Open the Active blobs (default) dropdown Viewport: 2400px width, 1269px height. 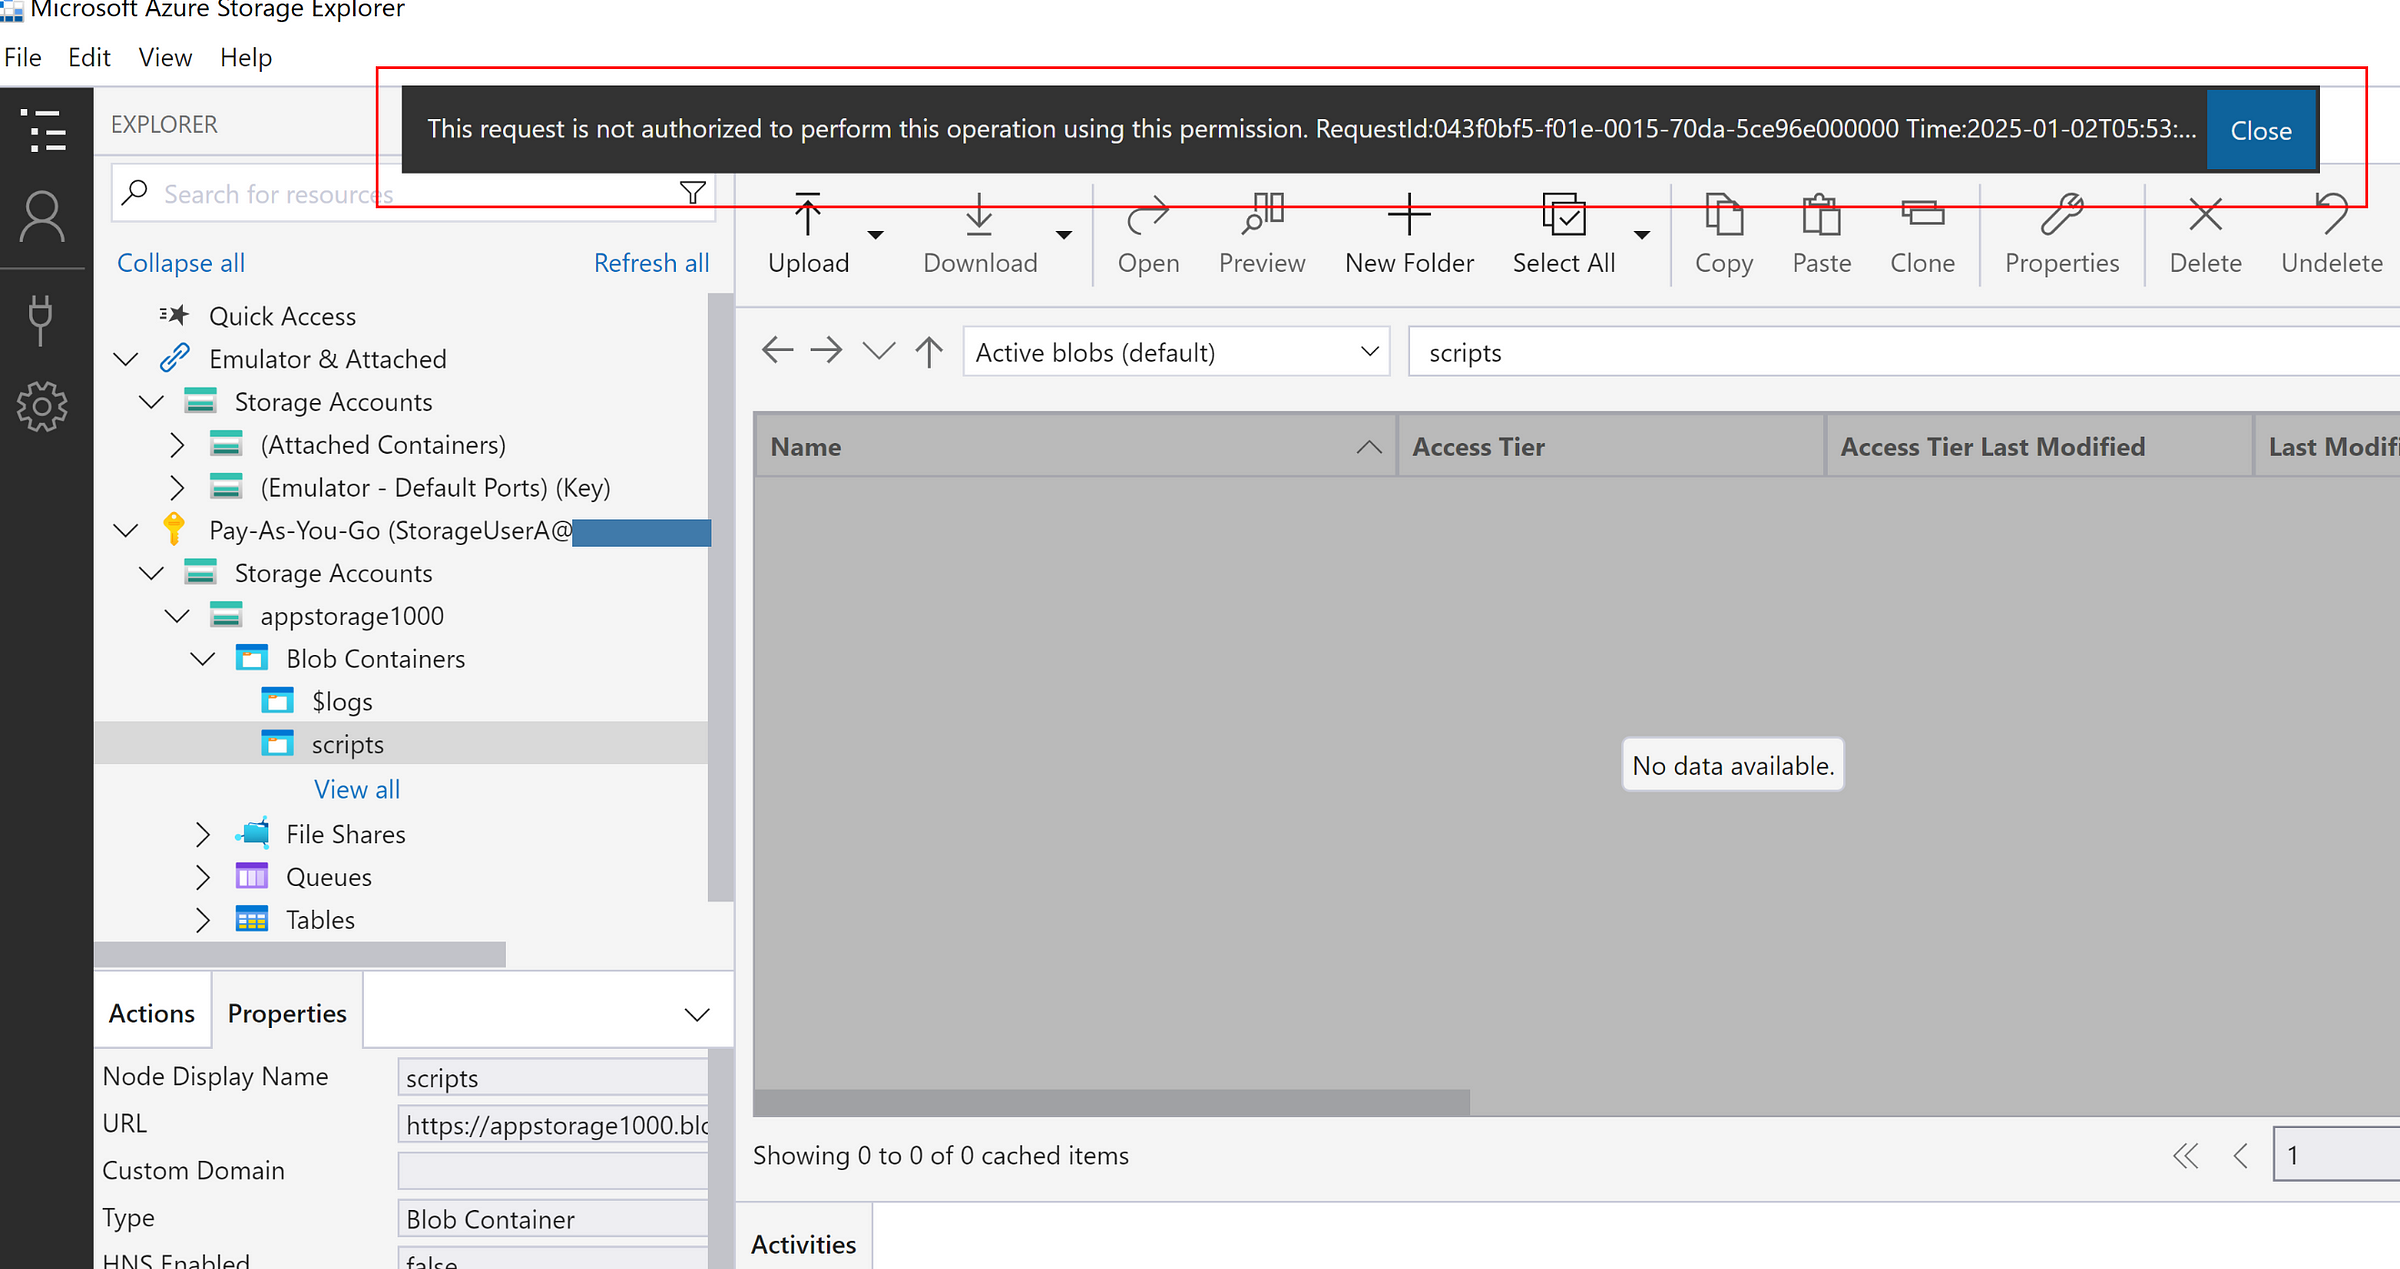[x=1176, y=352]
